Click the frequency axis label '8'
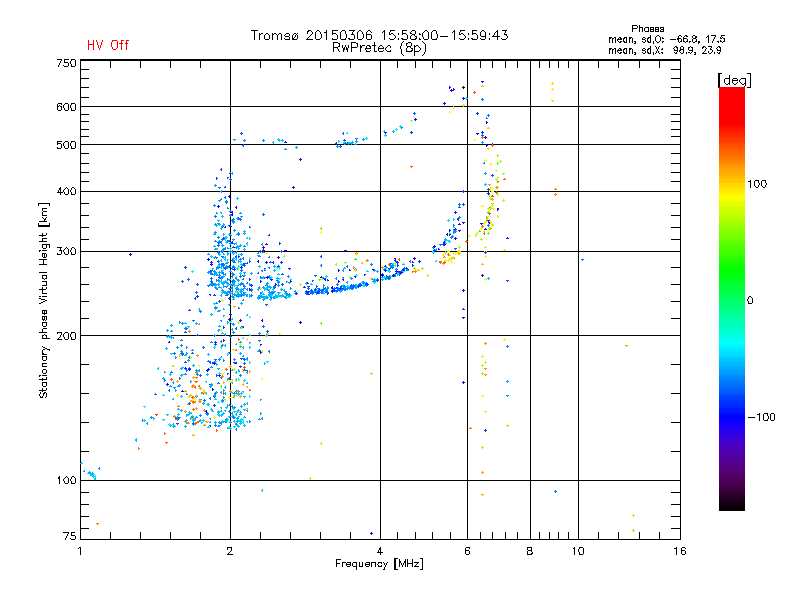 coord(530,551)
